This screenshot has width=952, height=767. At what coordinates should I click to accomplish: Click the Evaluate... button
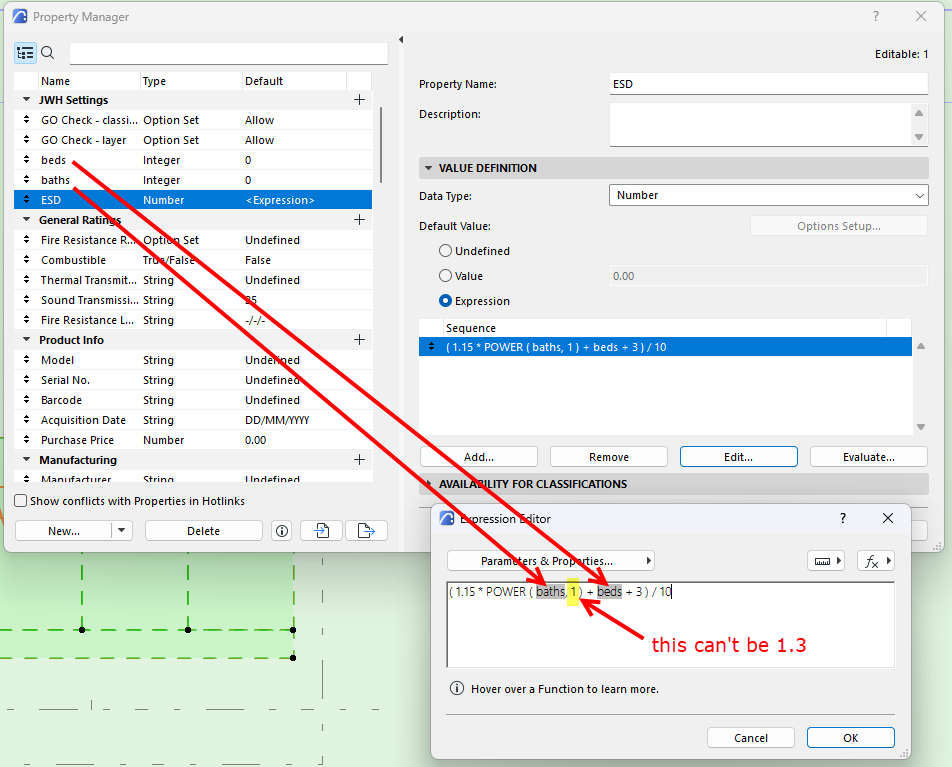tap(868, 457)
